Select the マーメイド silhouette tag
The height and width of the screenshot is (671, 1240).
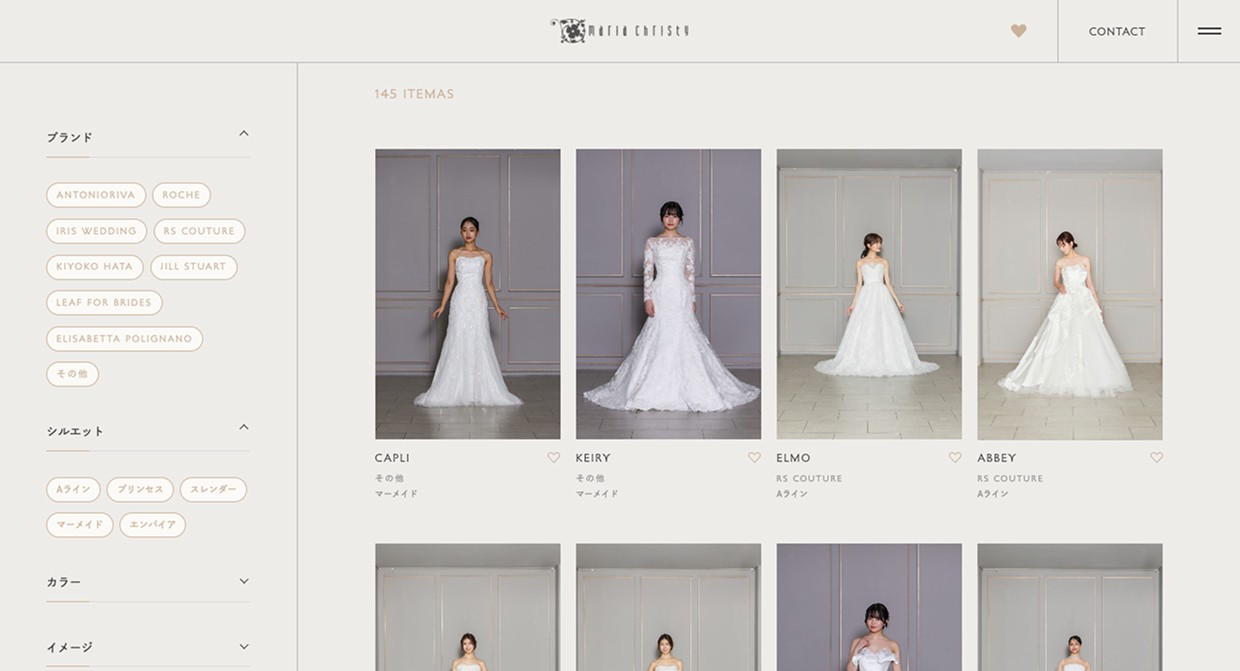[x=79, y=525]
